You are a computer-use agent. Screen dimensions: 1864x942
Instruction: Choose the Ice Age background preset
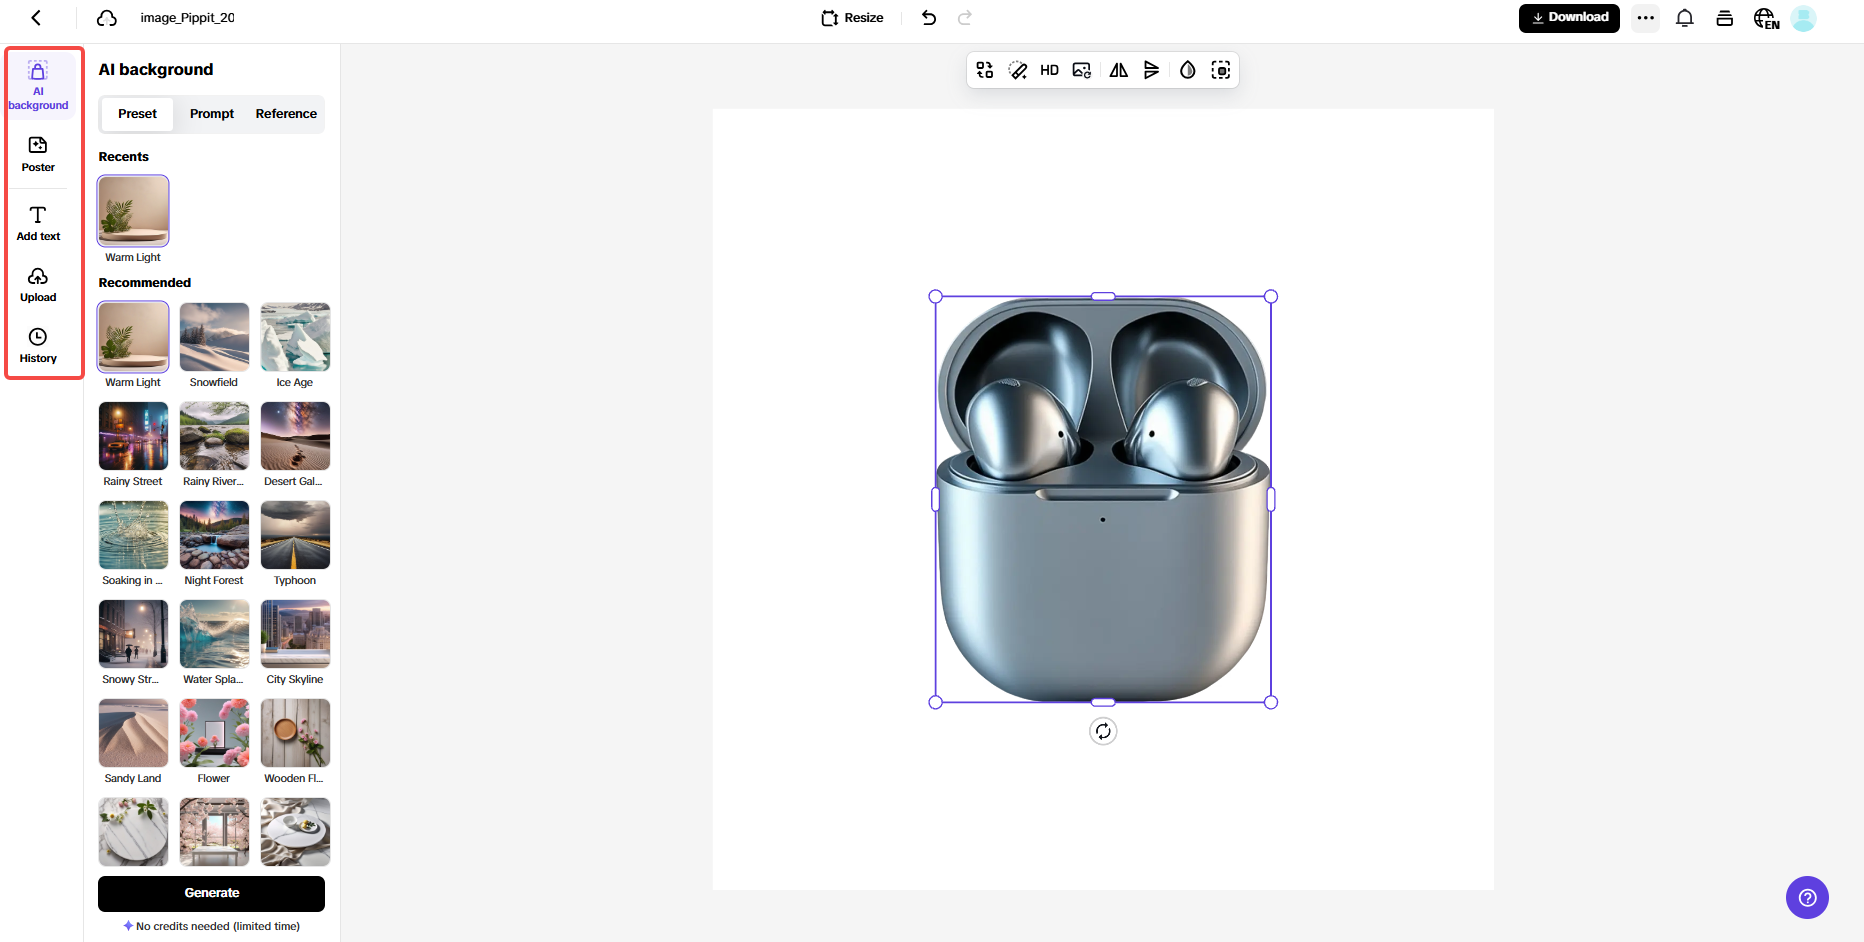coord(295,337)
